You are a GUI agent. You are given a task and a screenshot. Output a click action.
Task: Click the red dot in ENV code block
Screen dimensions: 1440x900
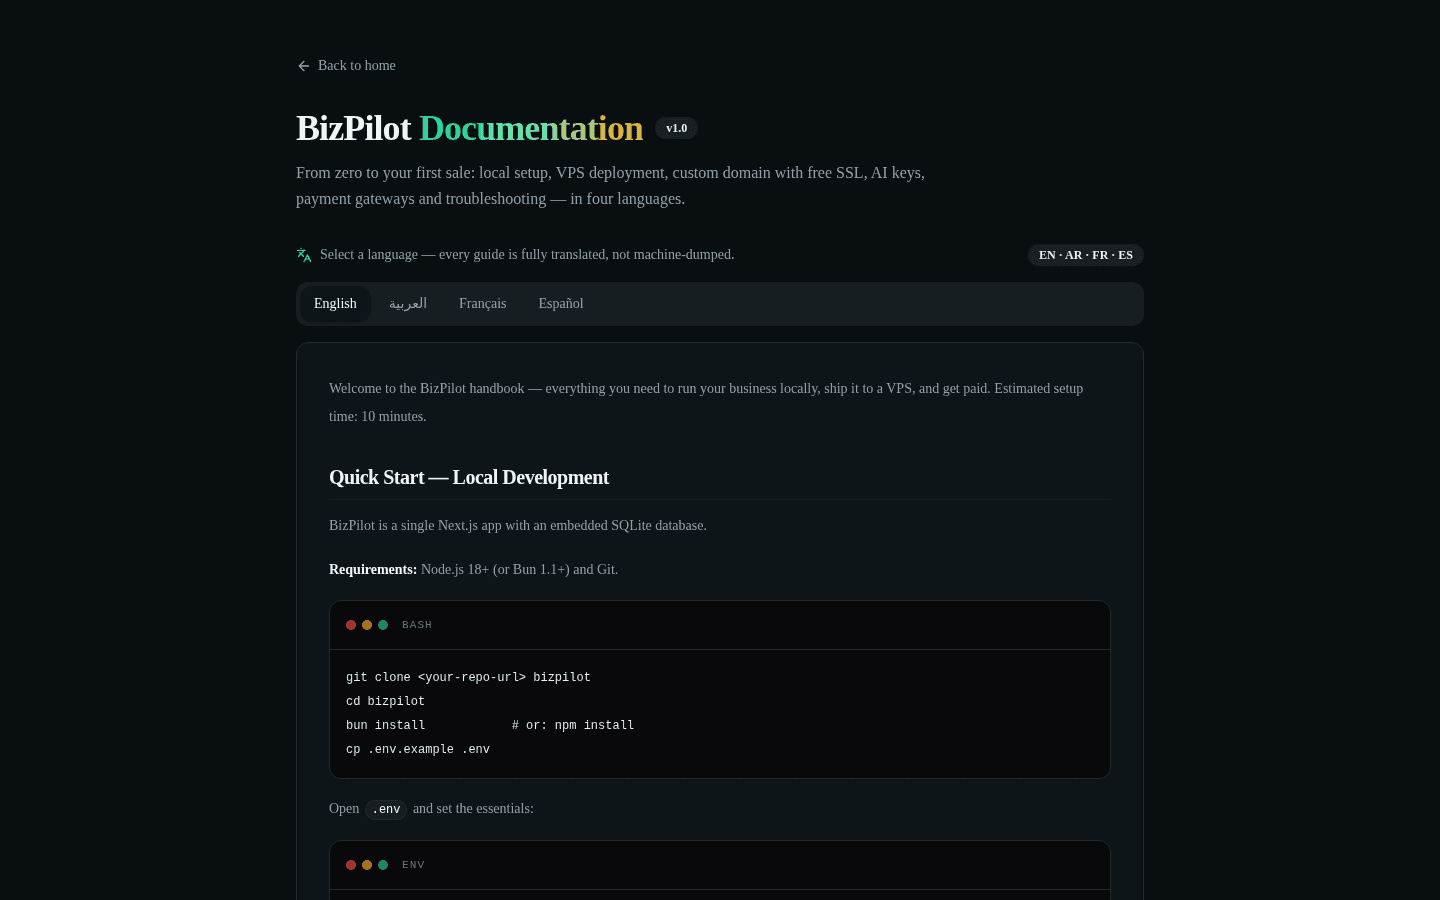tap(351, 865)
